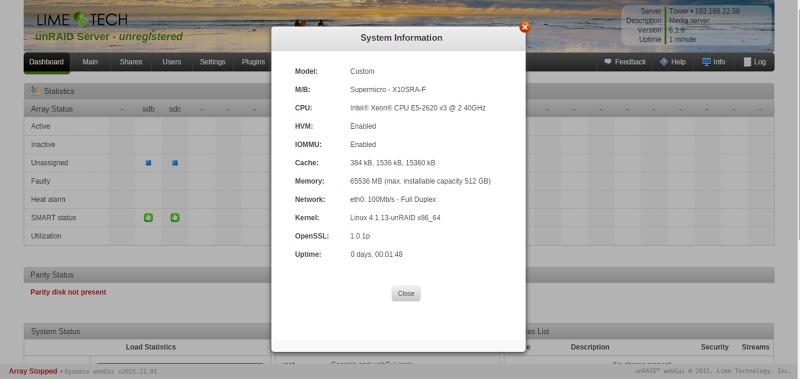Click the Lime Tech logo
The width and height of the screenshot is (800, 379).
pyautogui.click(x=82, y=20)
